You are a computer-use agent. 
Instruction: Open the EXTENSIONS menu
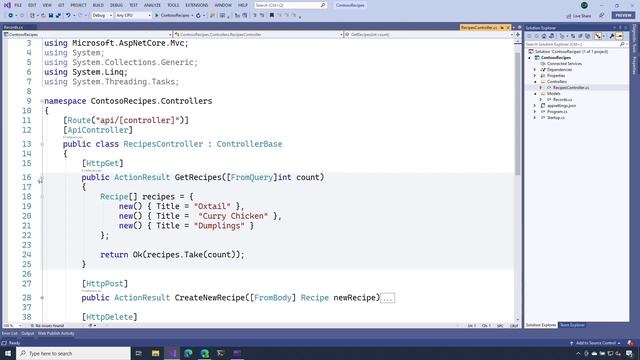tap(197, 5)
